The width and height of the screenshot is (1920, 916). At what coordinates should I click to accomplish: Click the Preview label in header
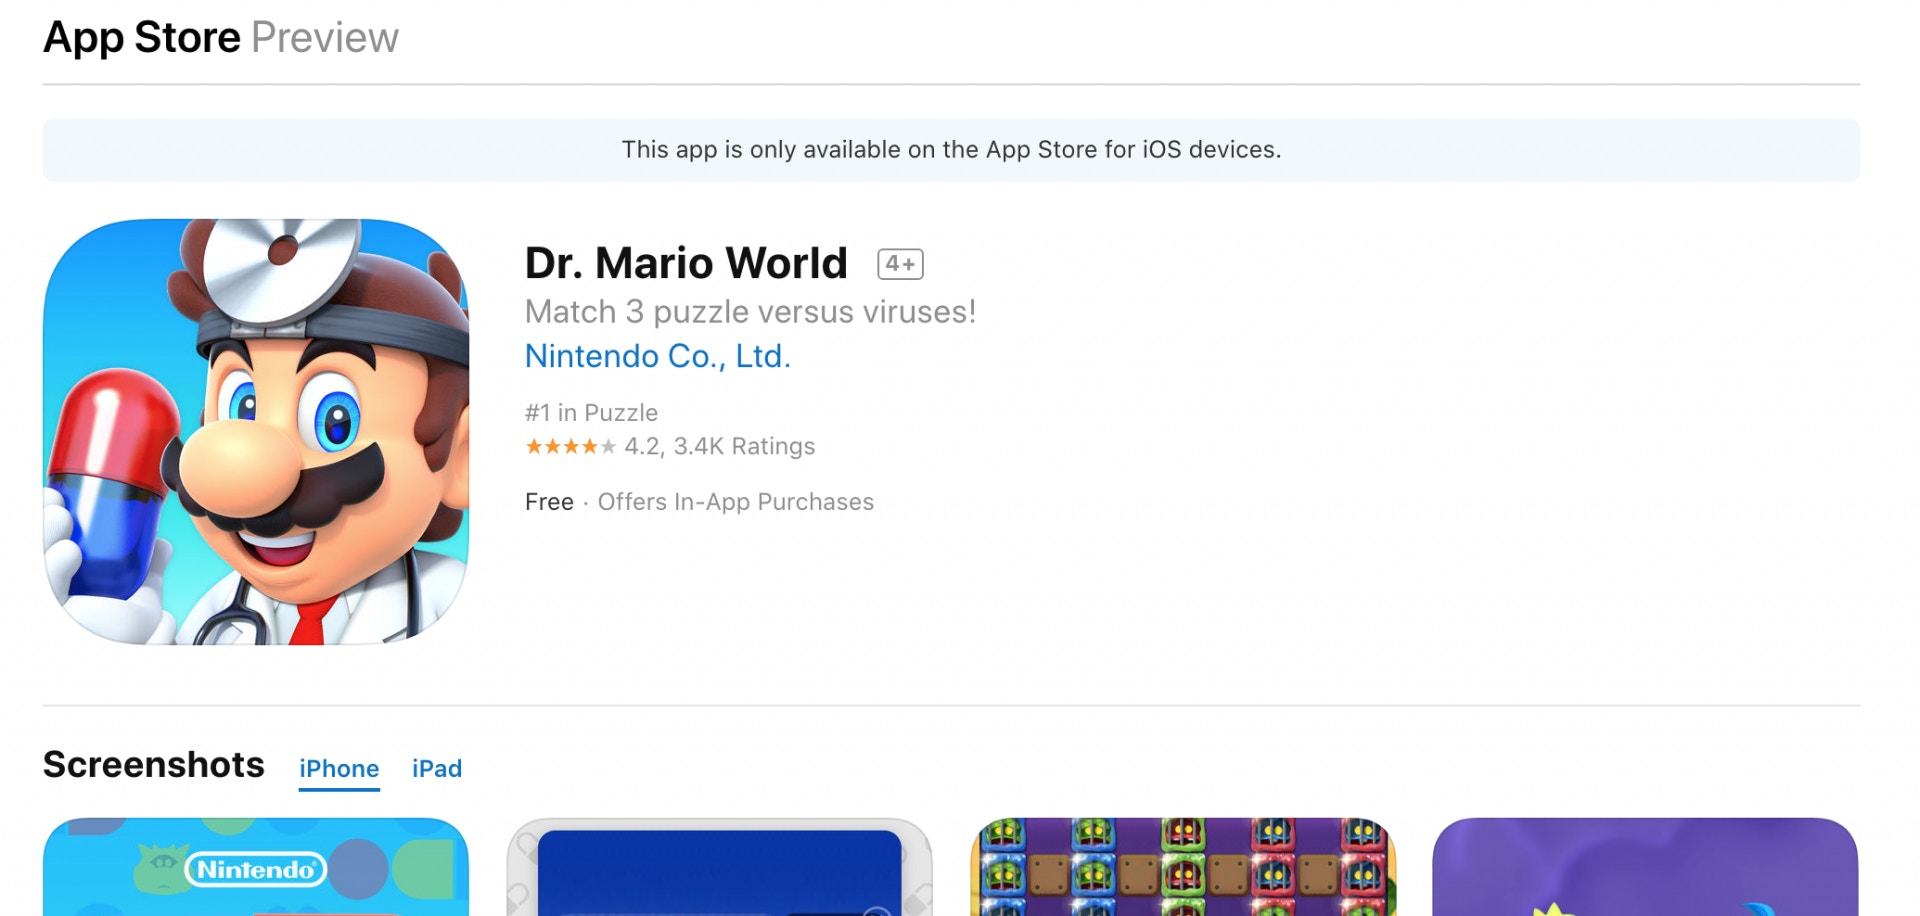pos(325,38)
